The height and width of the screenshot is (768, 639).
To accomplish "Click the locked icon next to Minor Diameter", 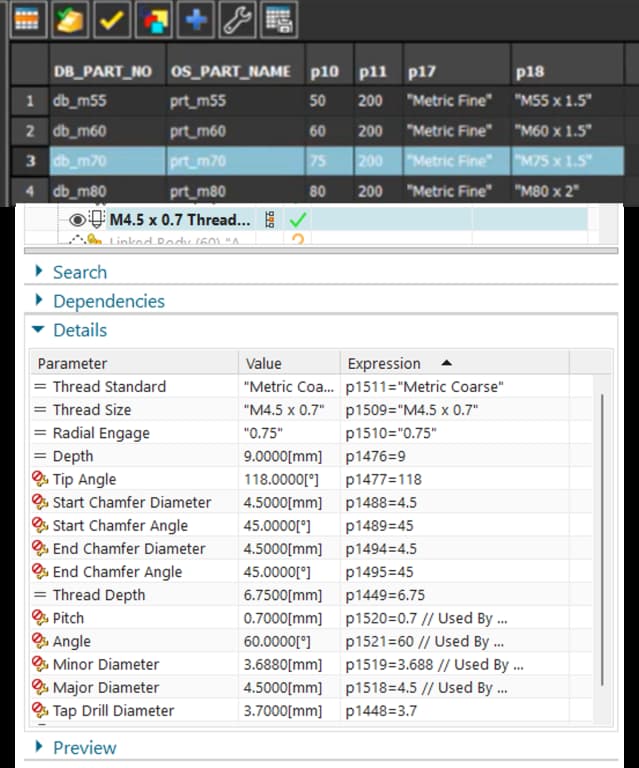I will [40, 664].
